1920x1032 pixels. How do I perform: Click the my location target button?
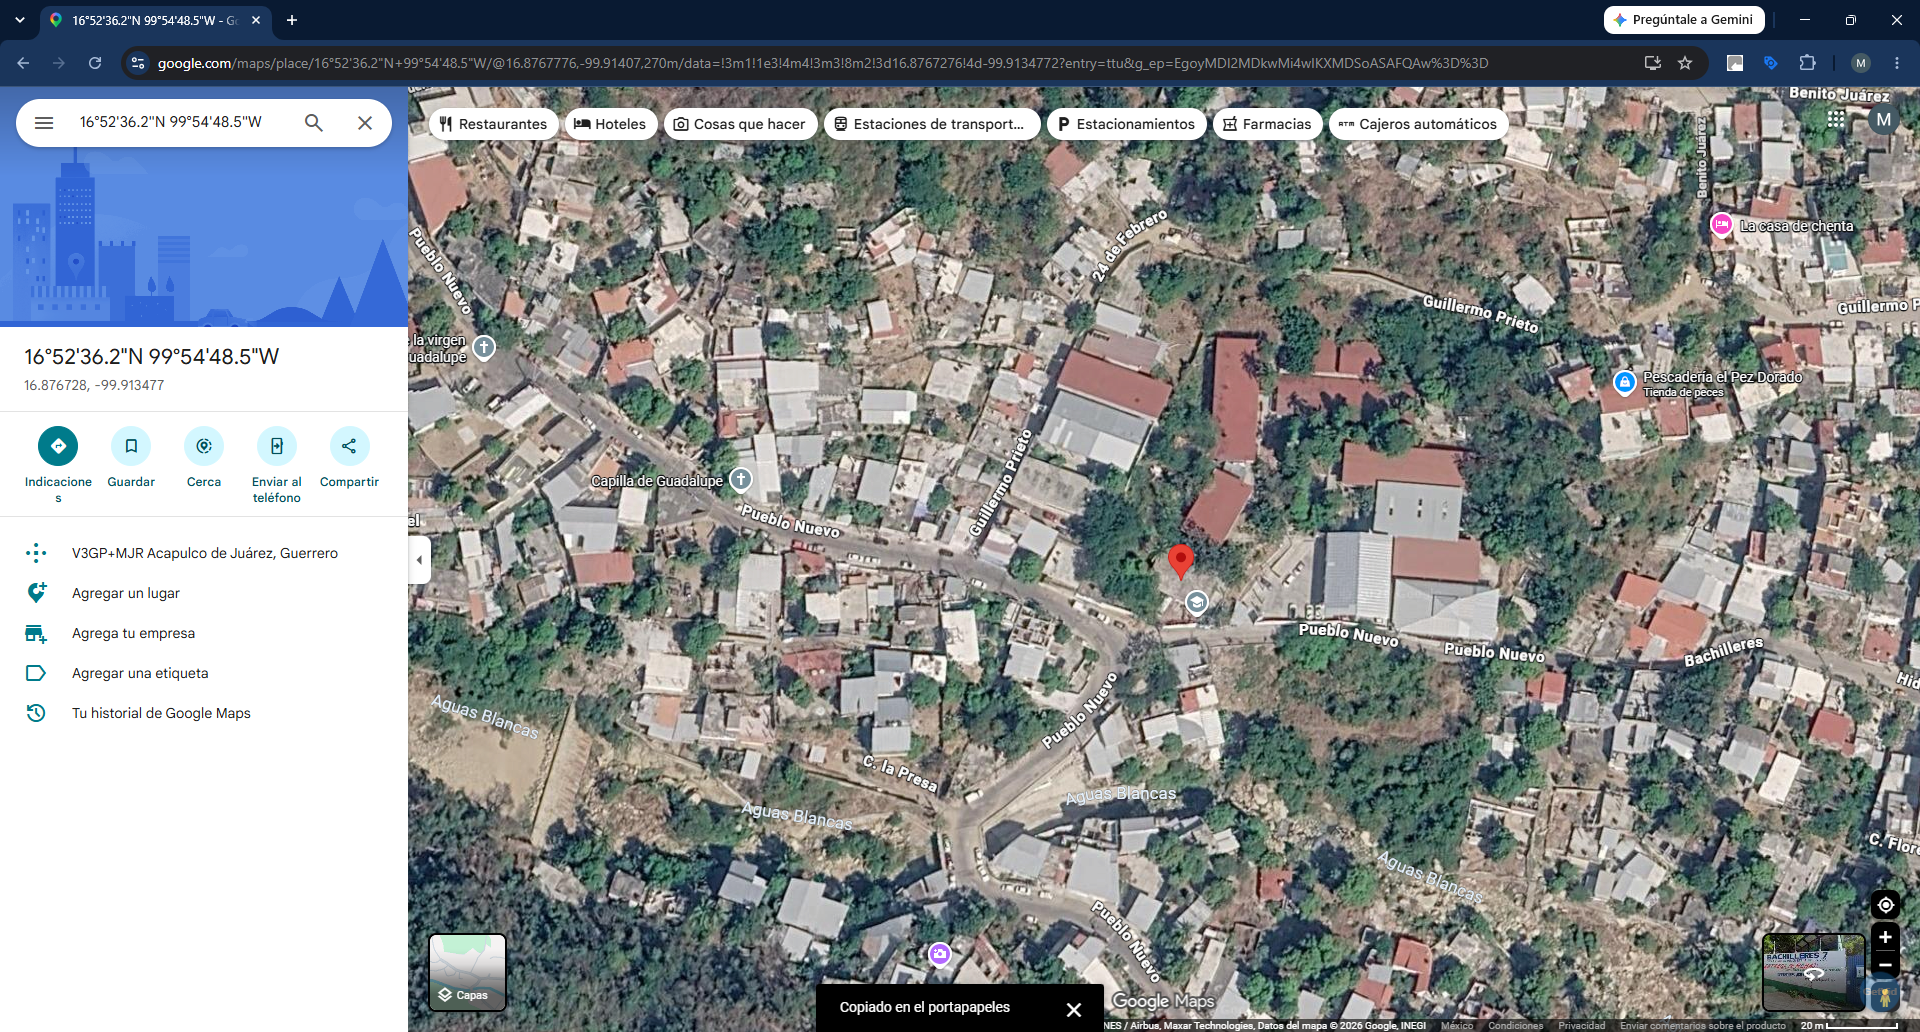coord(1885,905)
